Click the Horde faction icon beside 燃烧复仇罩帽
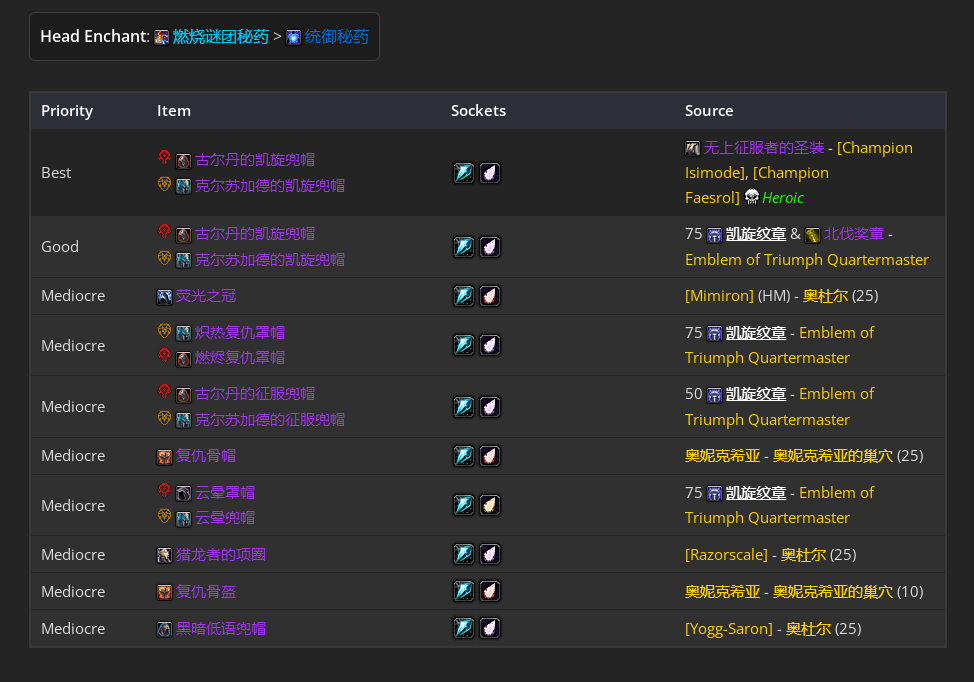 (165, 356)
